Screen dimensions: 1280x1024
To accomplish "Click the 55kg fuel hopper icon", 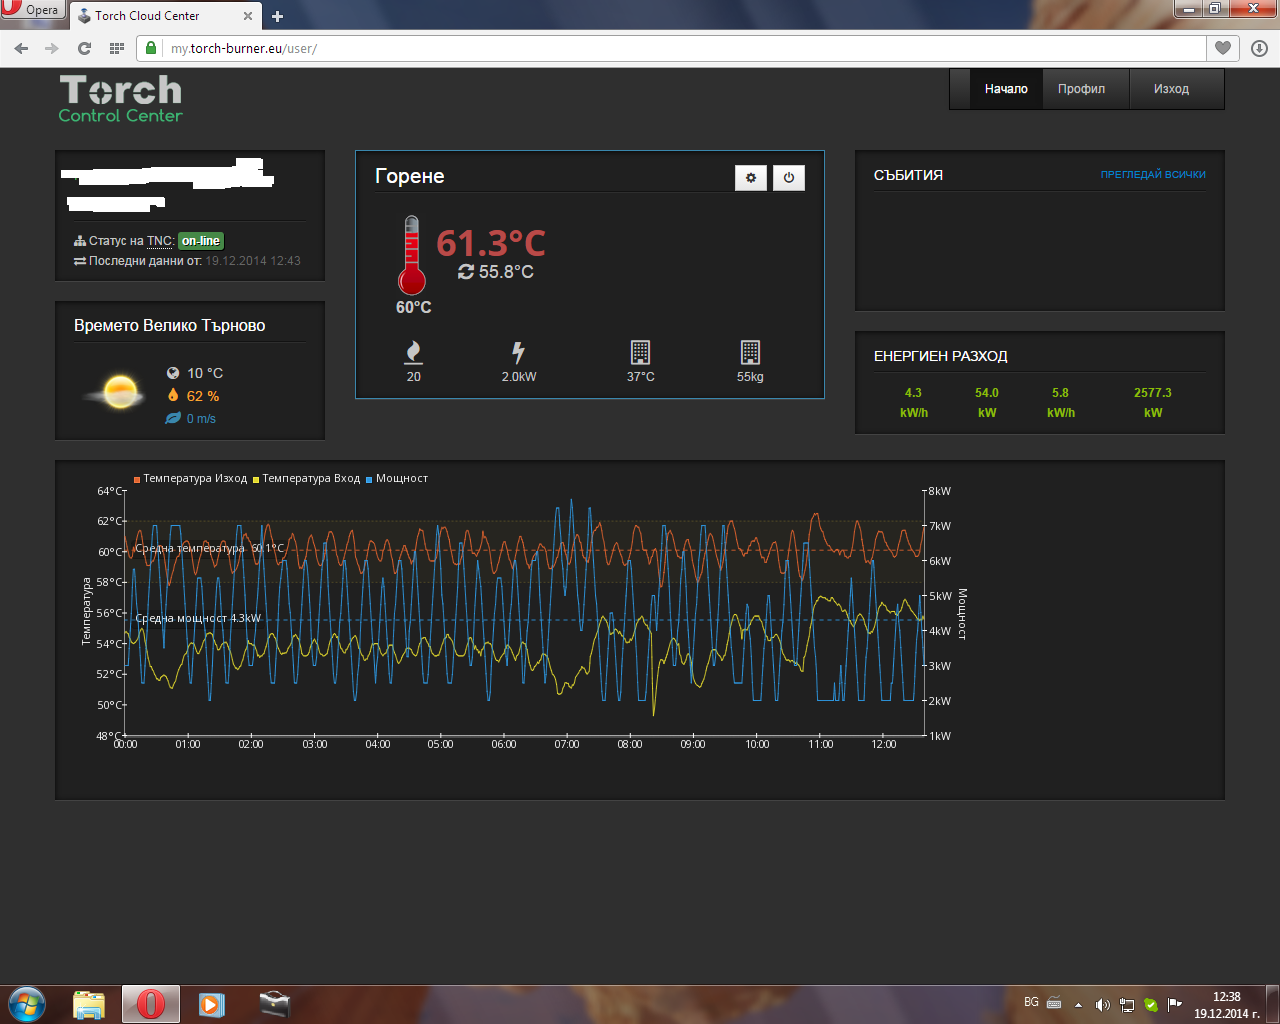I will (750, 352).
